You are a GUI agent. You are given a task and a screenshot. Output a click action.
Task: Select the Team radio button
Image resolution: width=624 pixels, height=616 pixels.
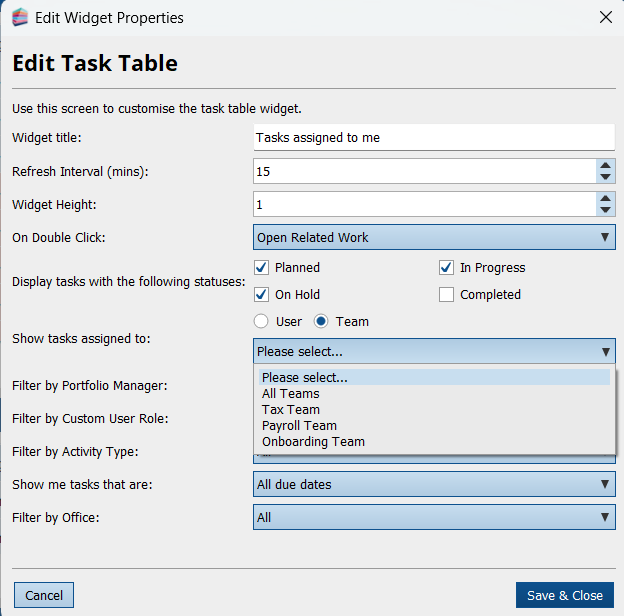click(x=322, y=322)
